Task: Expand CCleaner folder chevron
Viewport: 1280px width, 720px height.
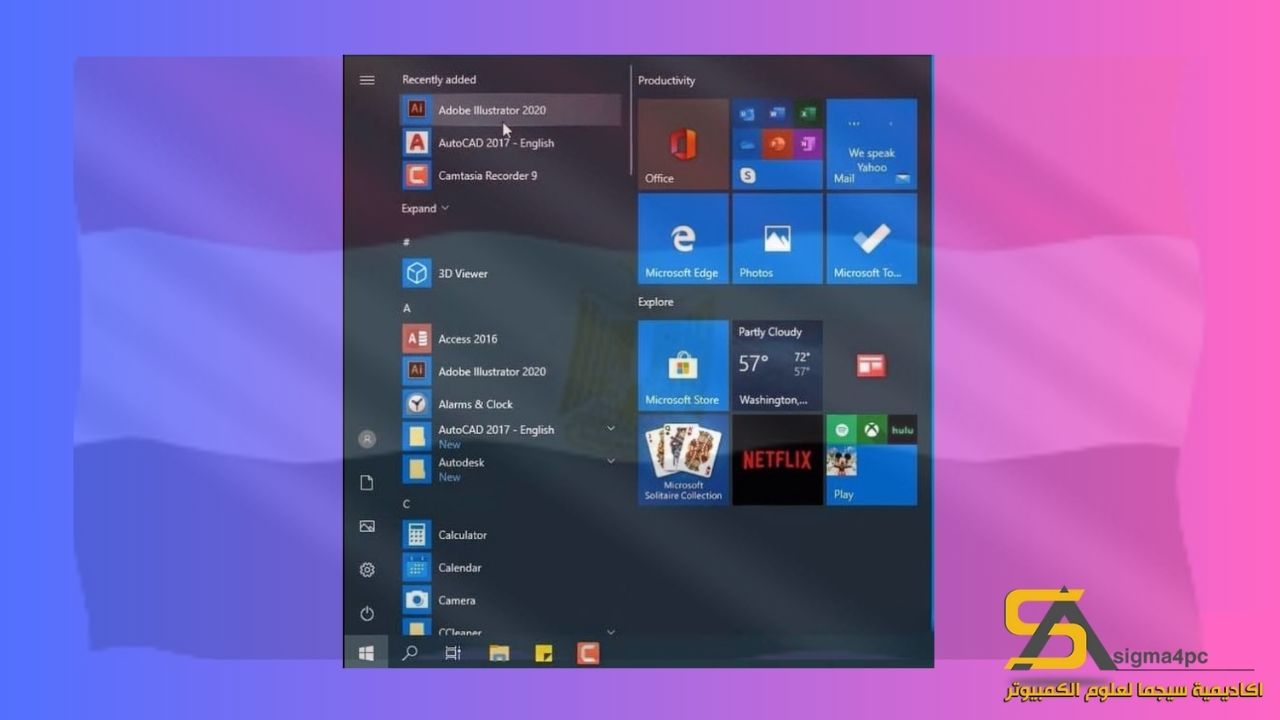Action: 611,632
